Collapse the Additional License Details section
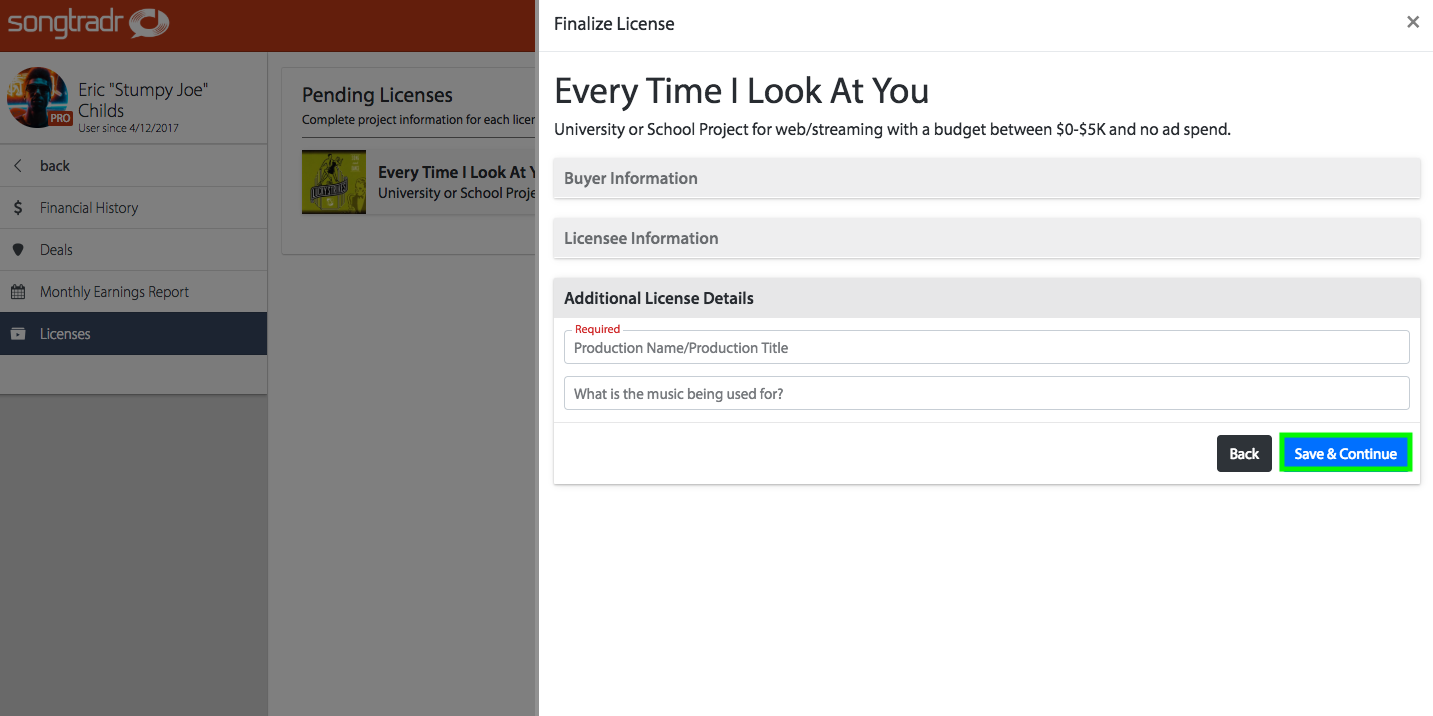 pyautogui.click(x=987, y=298)
